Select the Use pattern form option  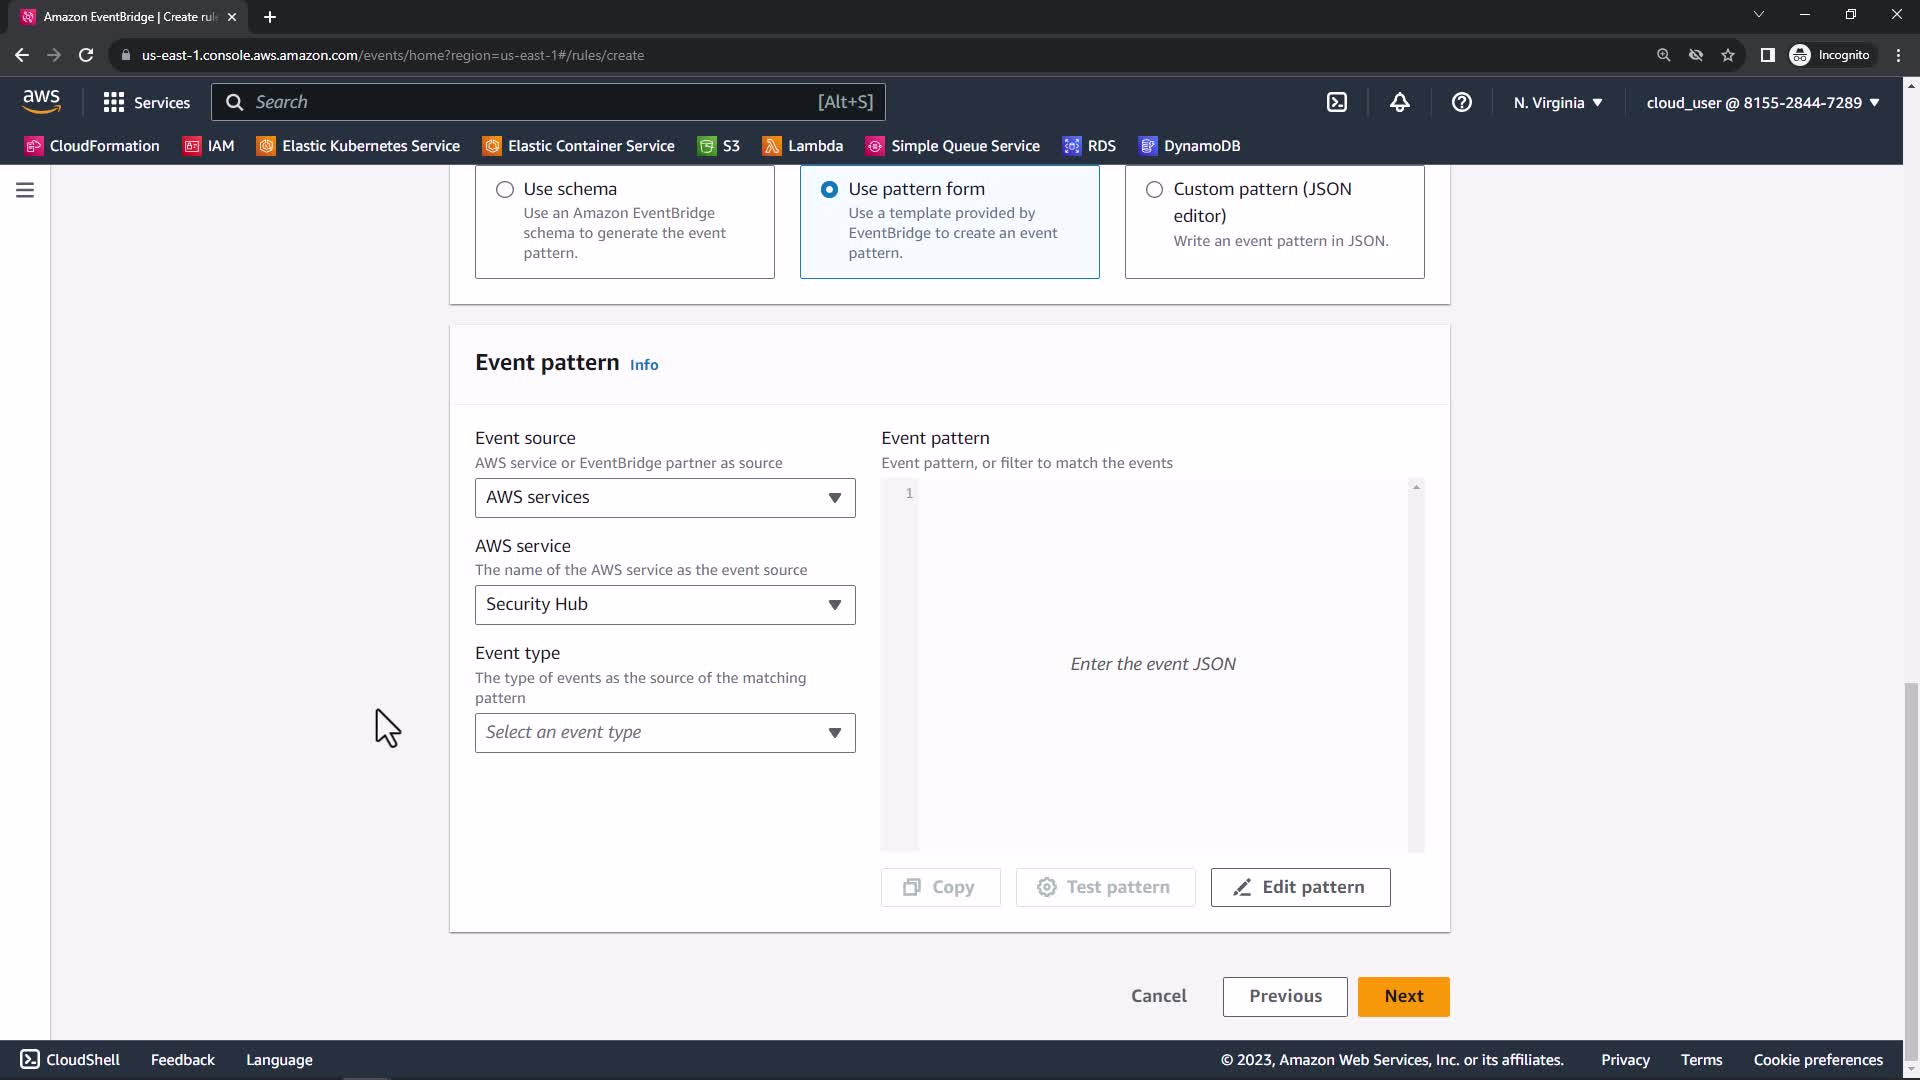click(829, 189)
